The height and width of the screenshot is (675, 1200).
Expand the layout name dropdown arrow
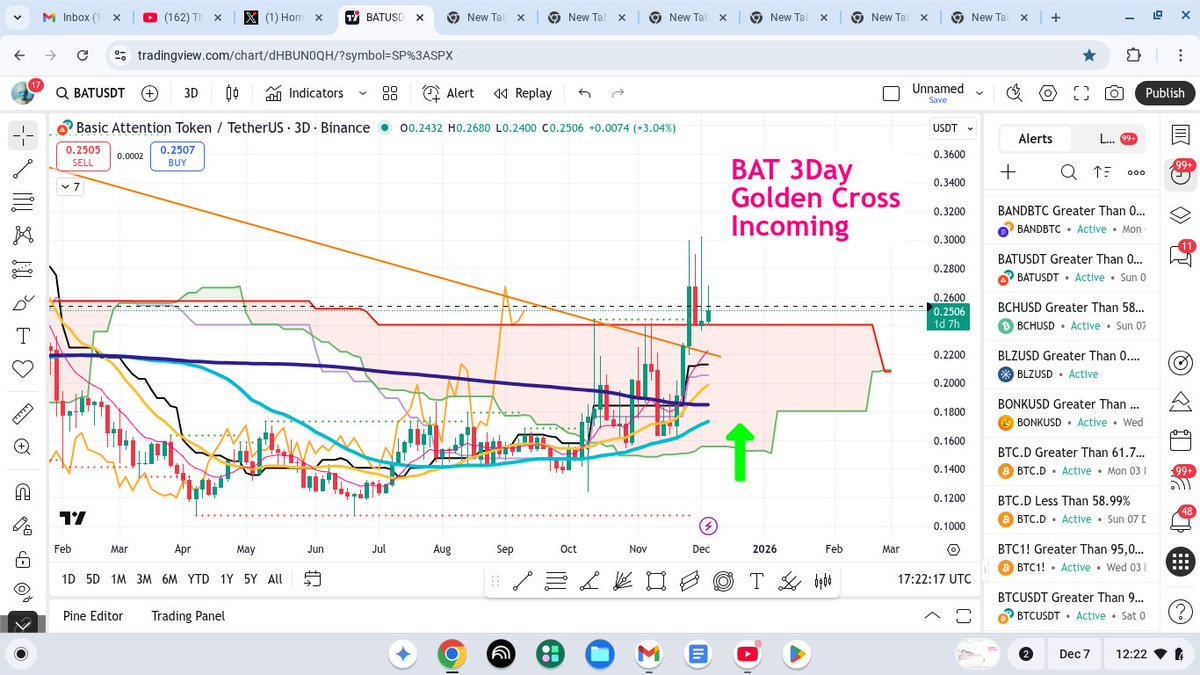979,93
